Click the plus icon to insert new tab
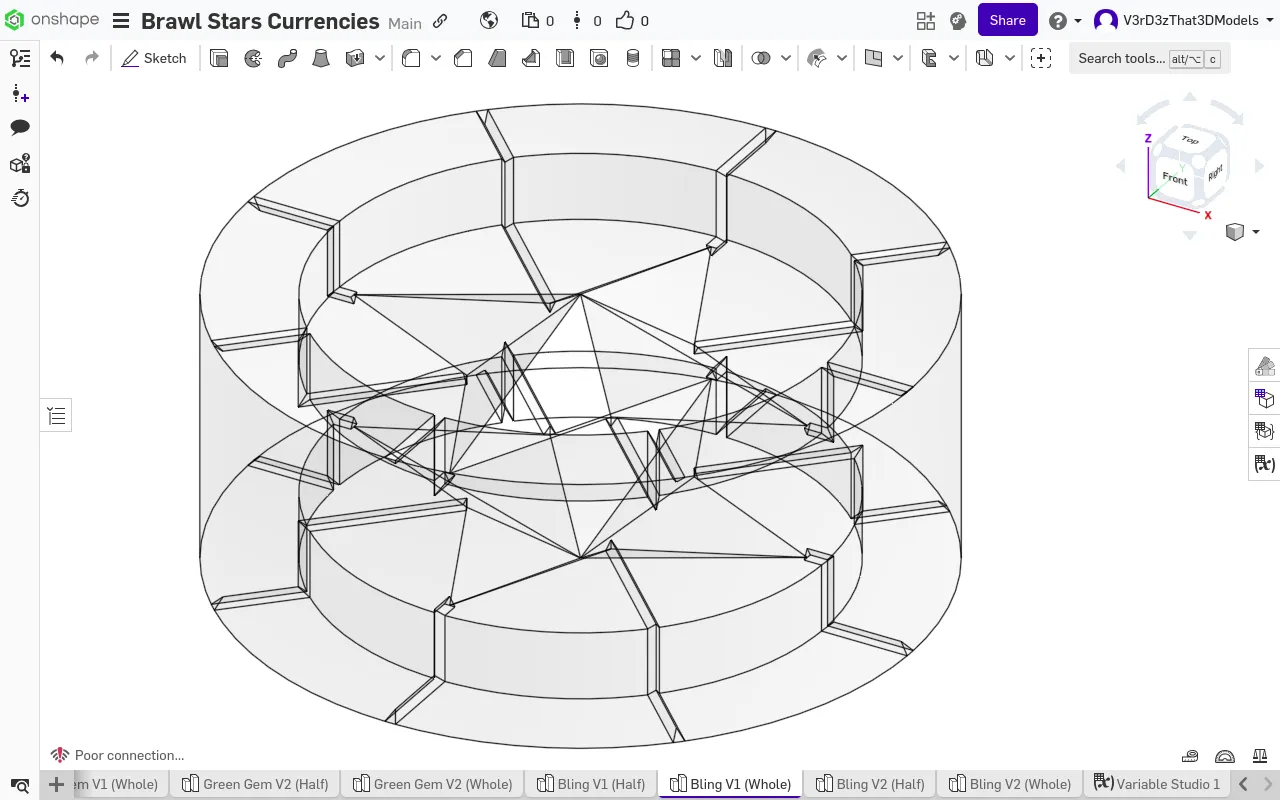Viewport: 1280px width, 800px height. coord(57,784)
